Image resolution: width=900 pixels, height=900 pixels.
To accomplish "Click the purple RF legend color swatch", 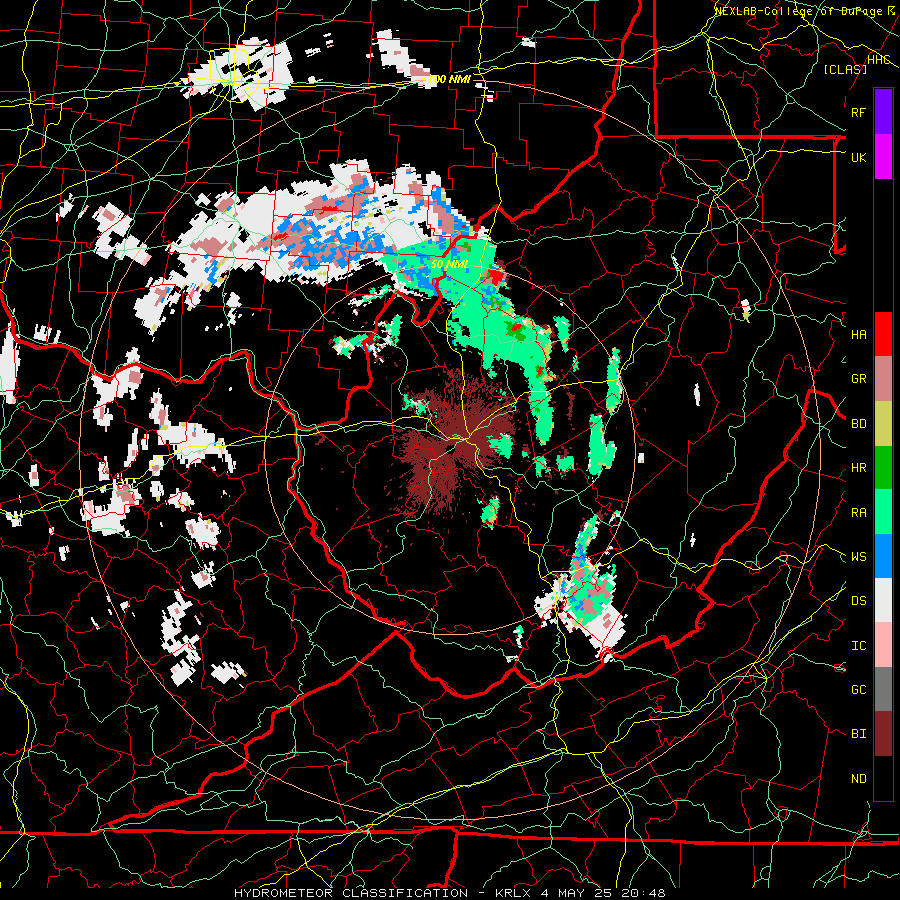I will [883, 112].
